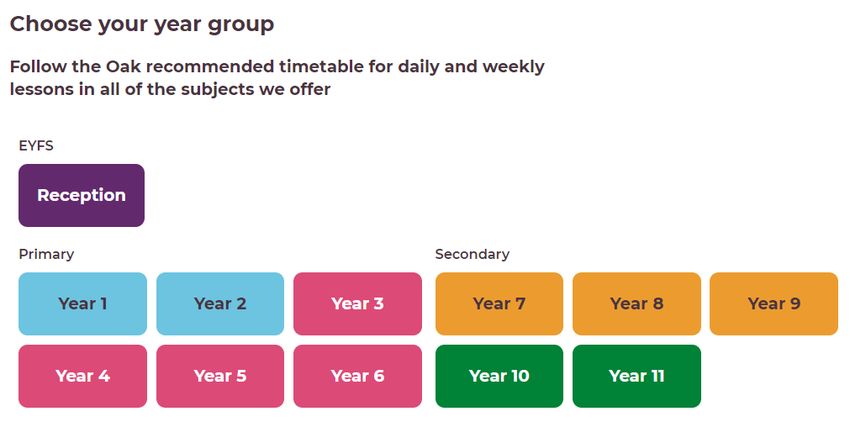Screen dimensions: 850x422
Task: Click the 'lessons in all of the subjects' line
Action: tap(170, 89)
